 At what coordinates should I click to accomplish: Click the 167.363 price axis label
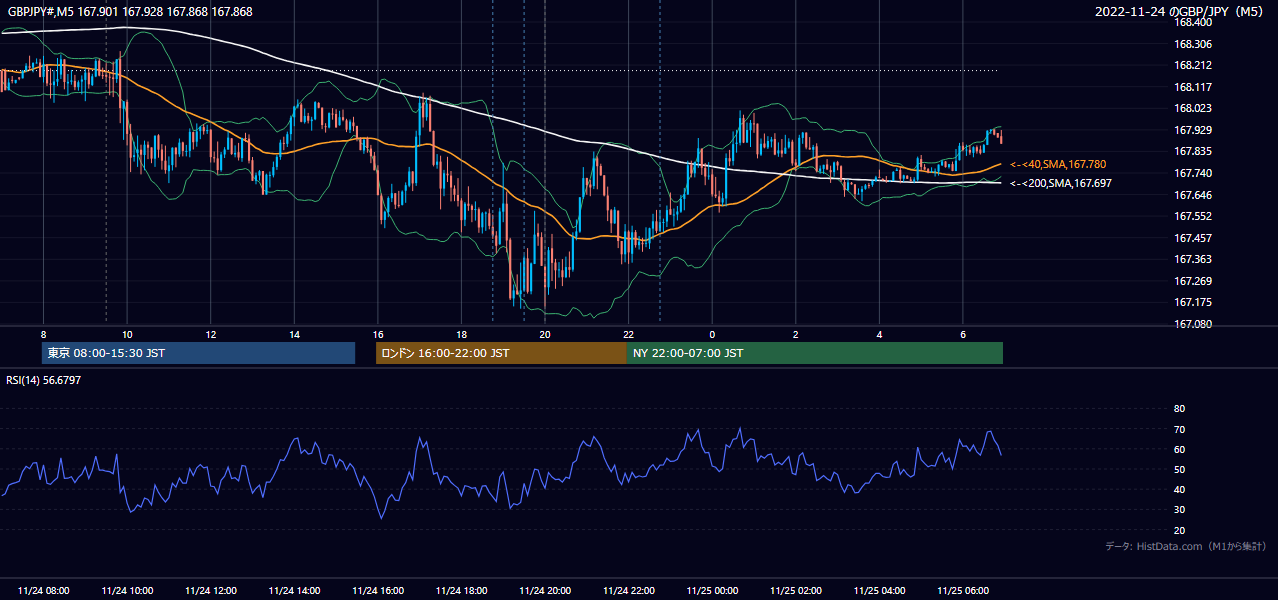[1192, 259]
